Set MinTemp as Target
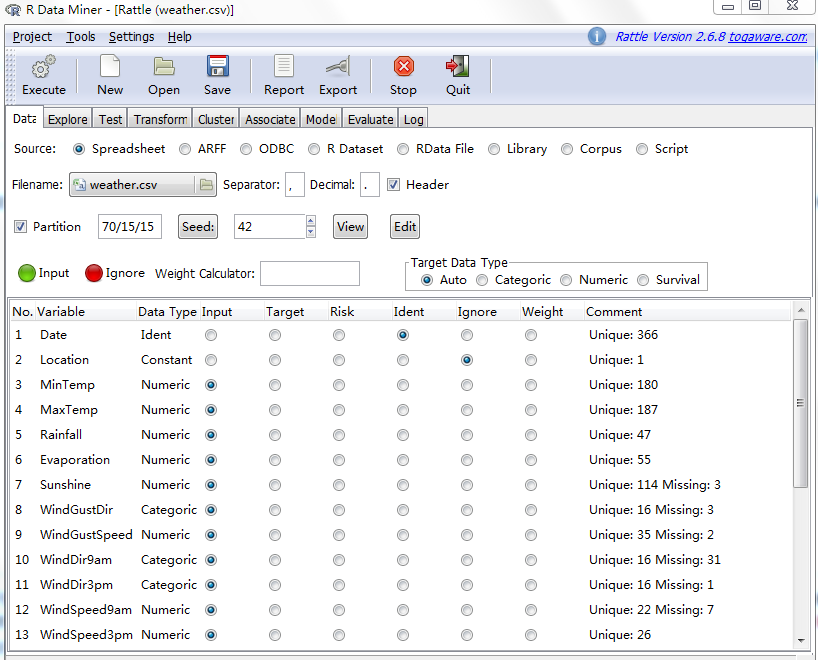Viewport: 818px width, 660px height. [x=275, y=385]
